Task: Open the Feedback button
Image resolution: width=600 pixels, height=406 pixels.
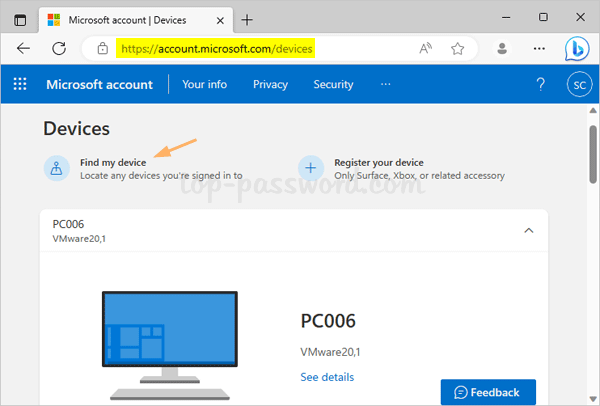Action: click(x=488, y=392)
